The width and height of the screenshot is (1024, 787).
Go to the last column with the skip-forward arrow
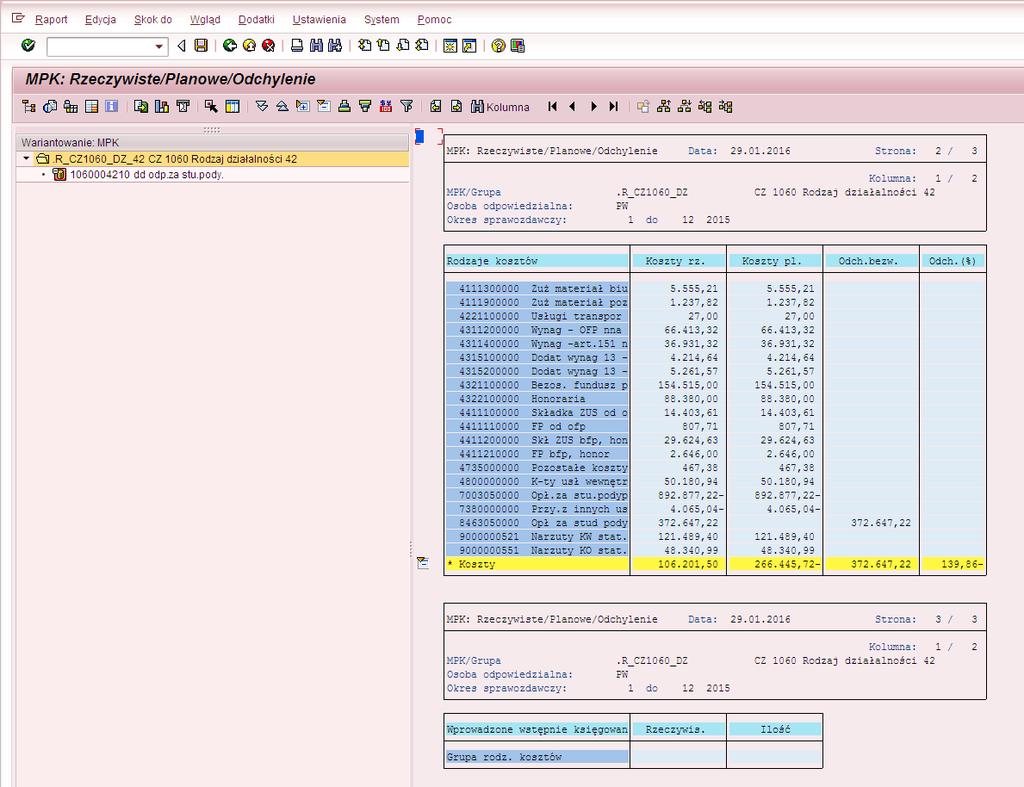(x=614, y=106)
